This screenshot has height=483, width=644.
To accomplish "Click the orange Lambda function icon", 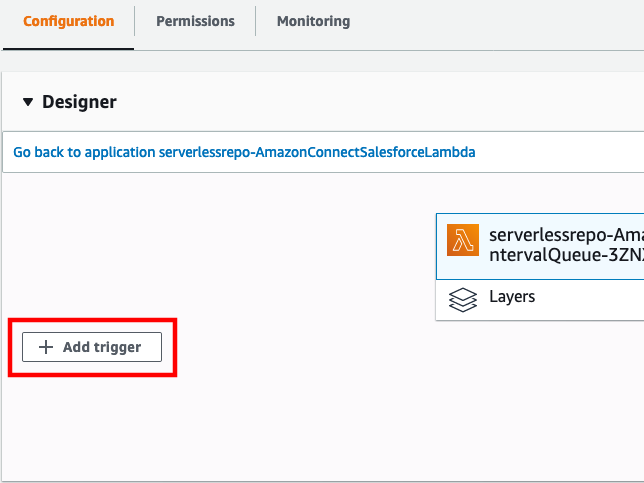I will [463, 240].
